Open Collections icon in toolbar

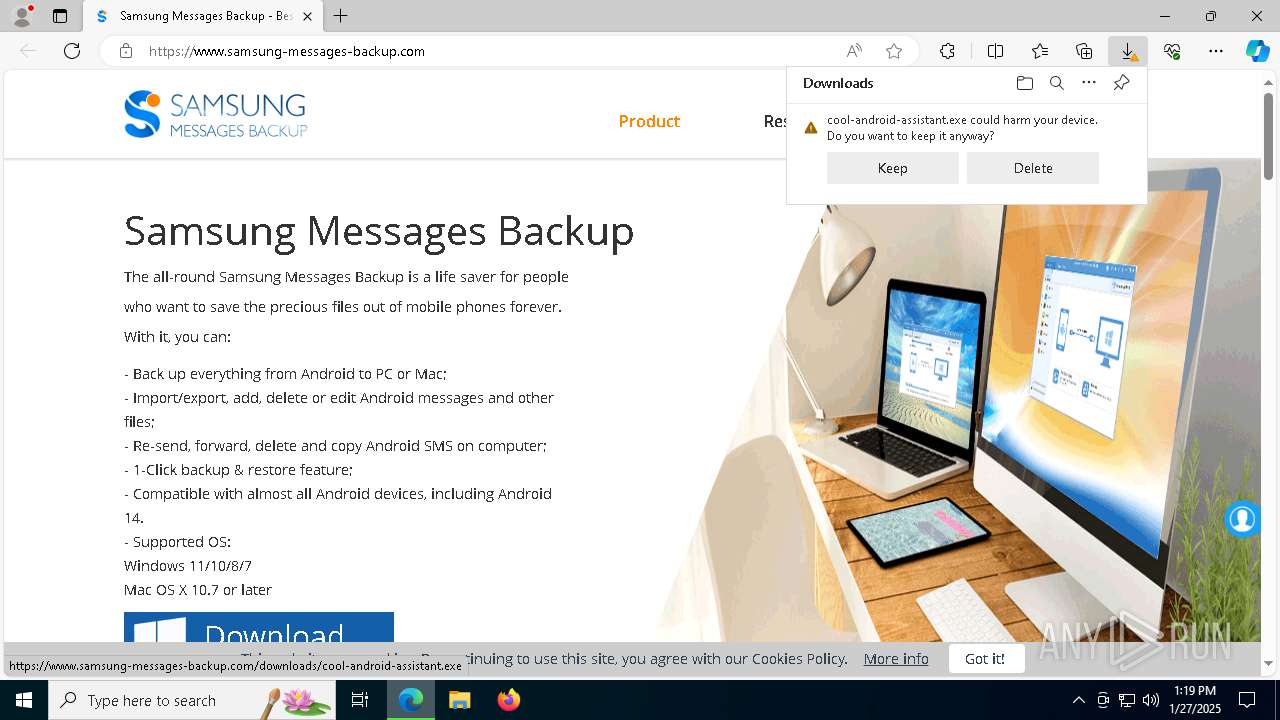pos(1084,51)
